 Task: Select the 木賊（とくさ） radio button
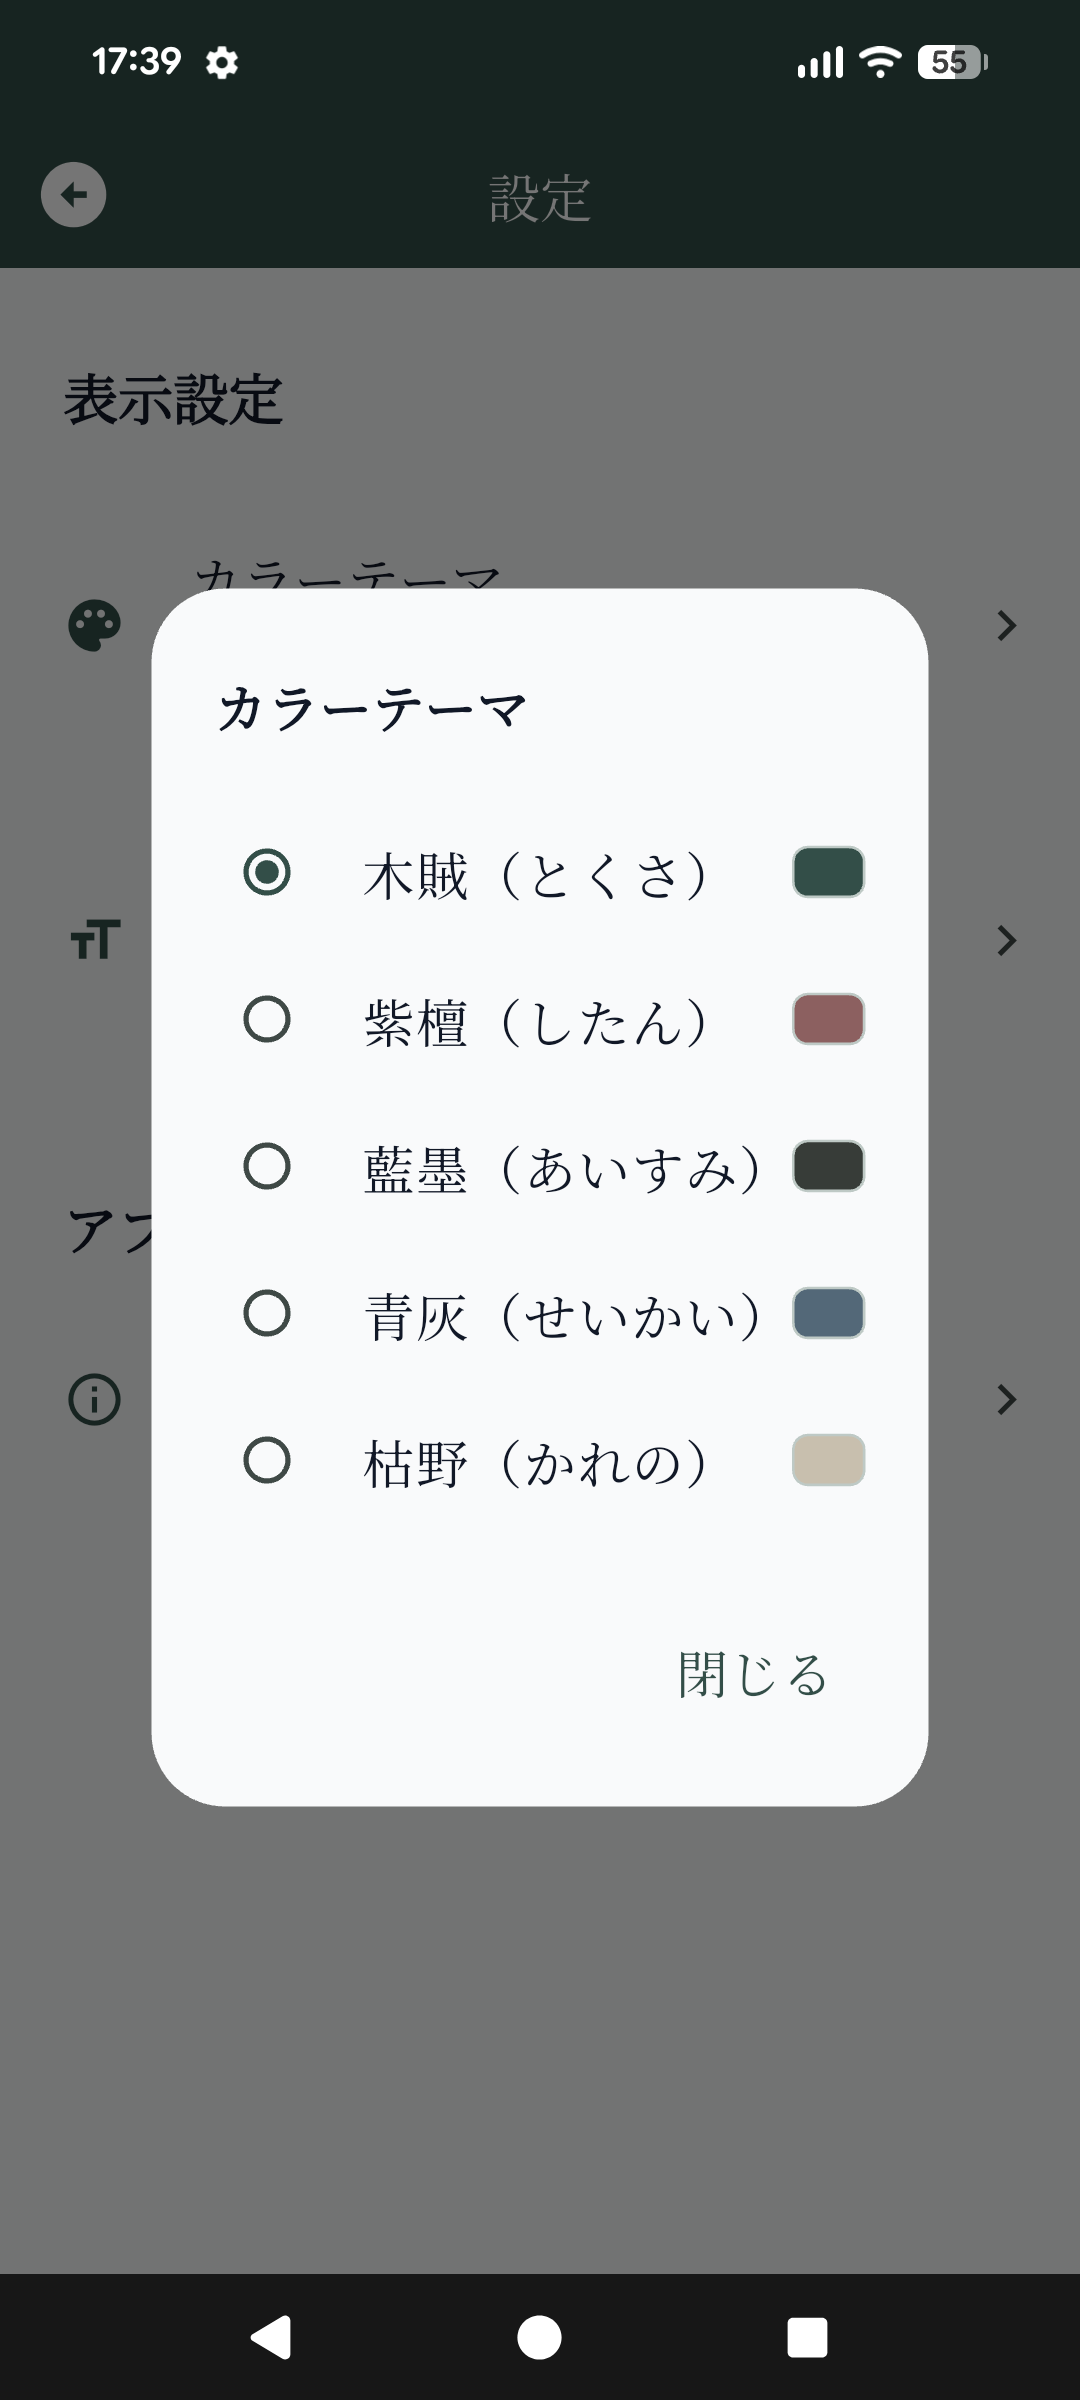click(x=267, y=872)
